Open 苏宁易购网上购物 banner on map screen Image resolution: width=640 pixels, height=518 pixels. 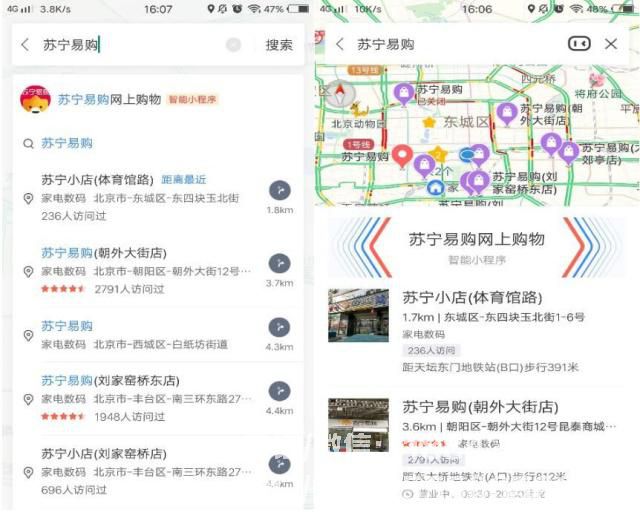point(476,247)
